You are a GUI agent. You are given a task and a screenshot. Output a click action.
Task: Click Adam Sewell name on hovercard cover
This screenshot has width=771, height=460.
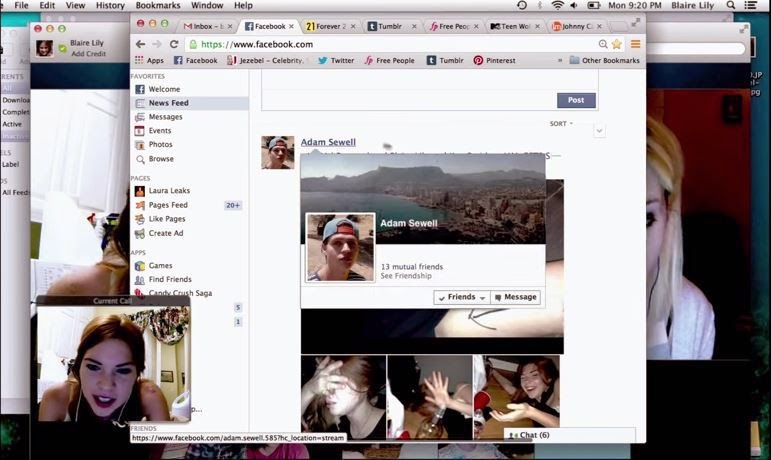pyautogui.click(x=409, y=223)
